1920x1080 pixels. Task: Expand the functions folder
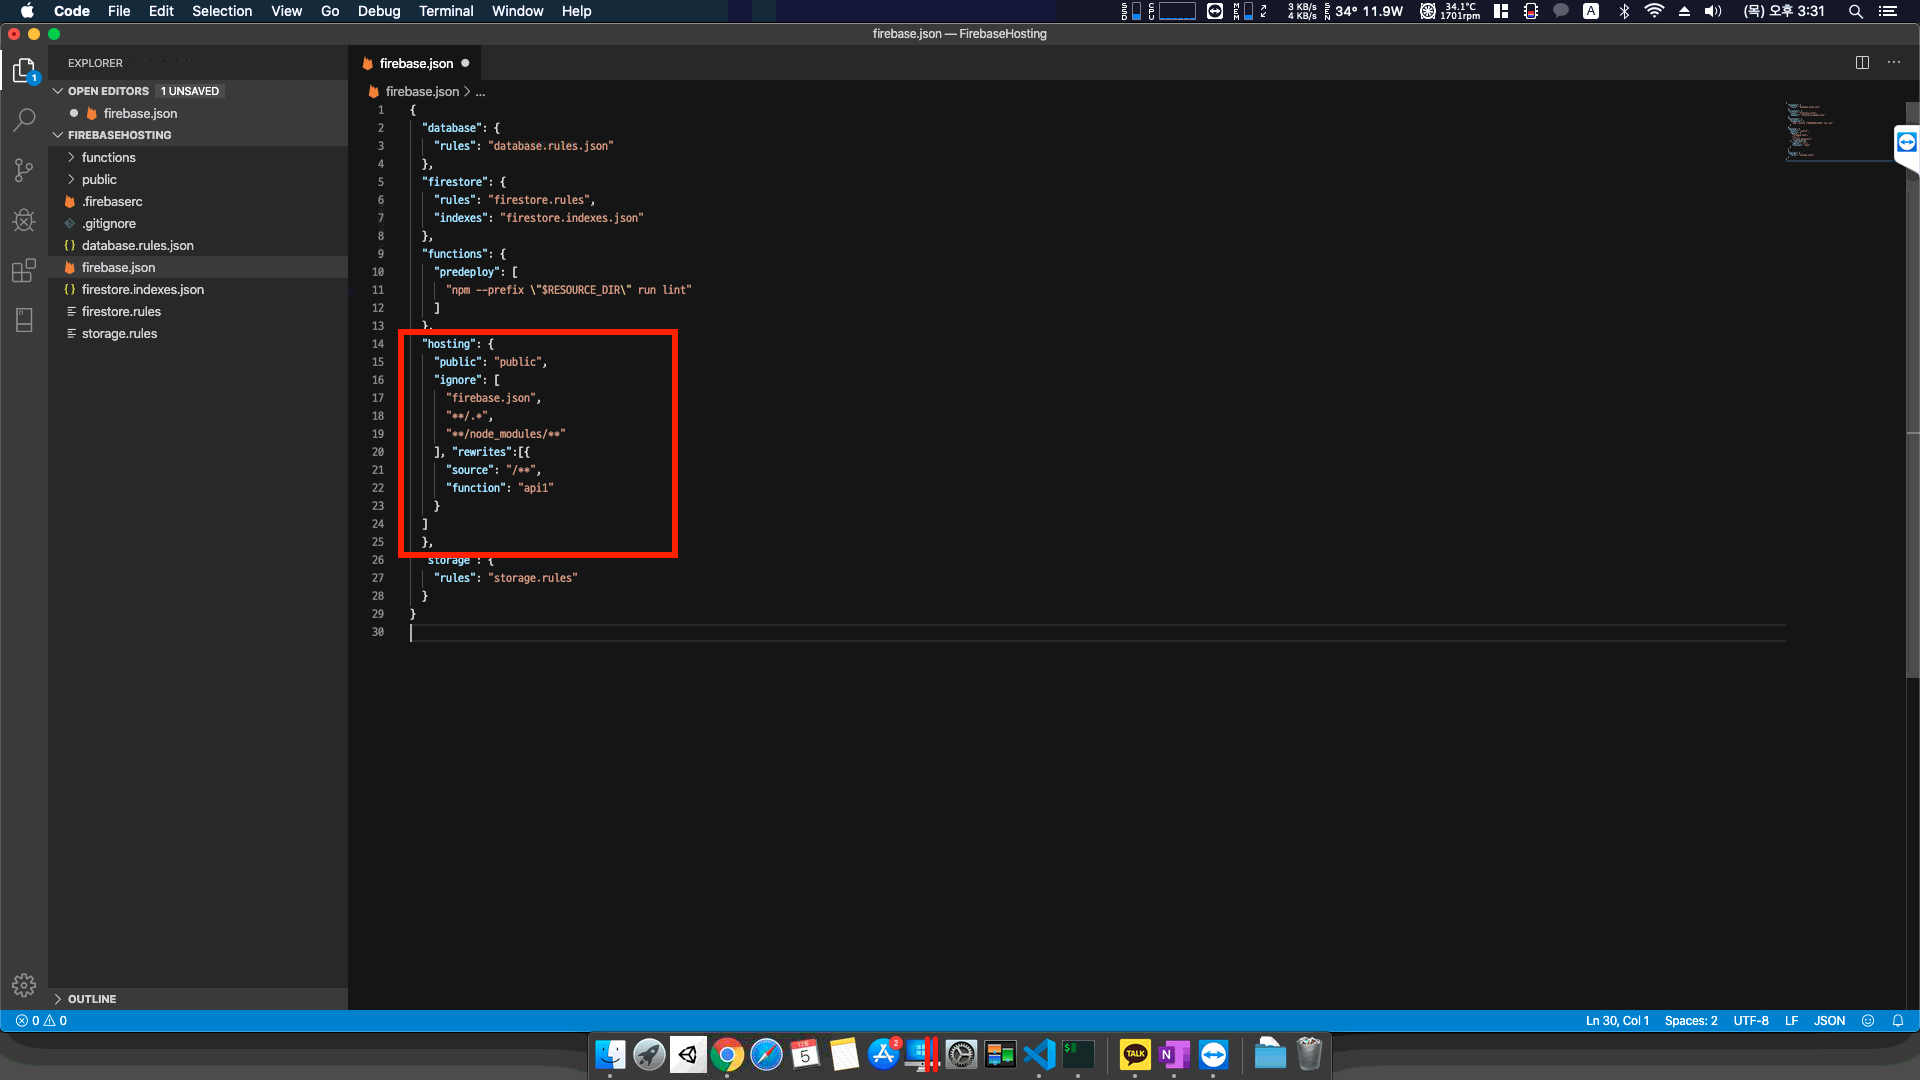(x=108, y=157)
